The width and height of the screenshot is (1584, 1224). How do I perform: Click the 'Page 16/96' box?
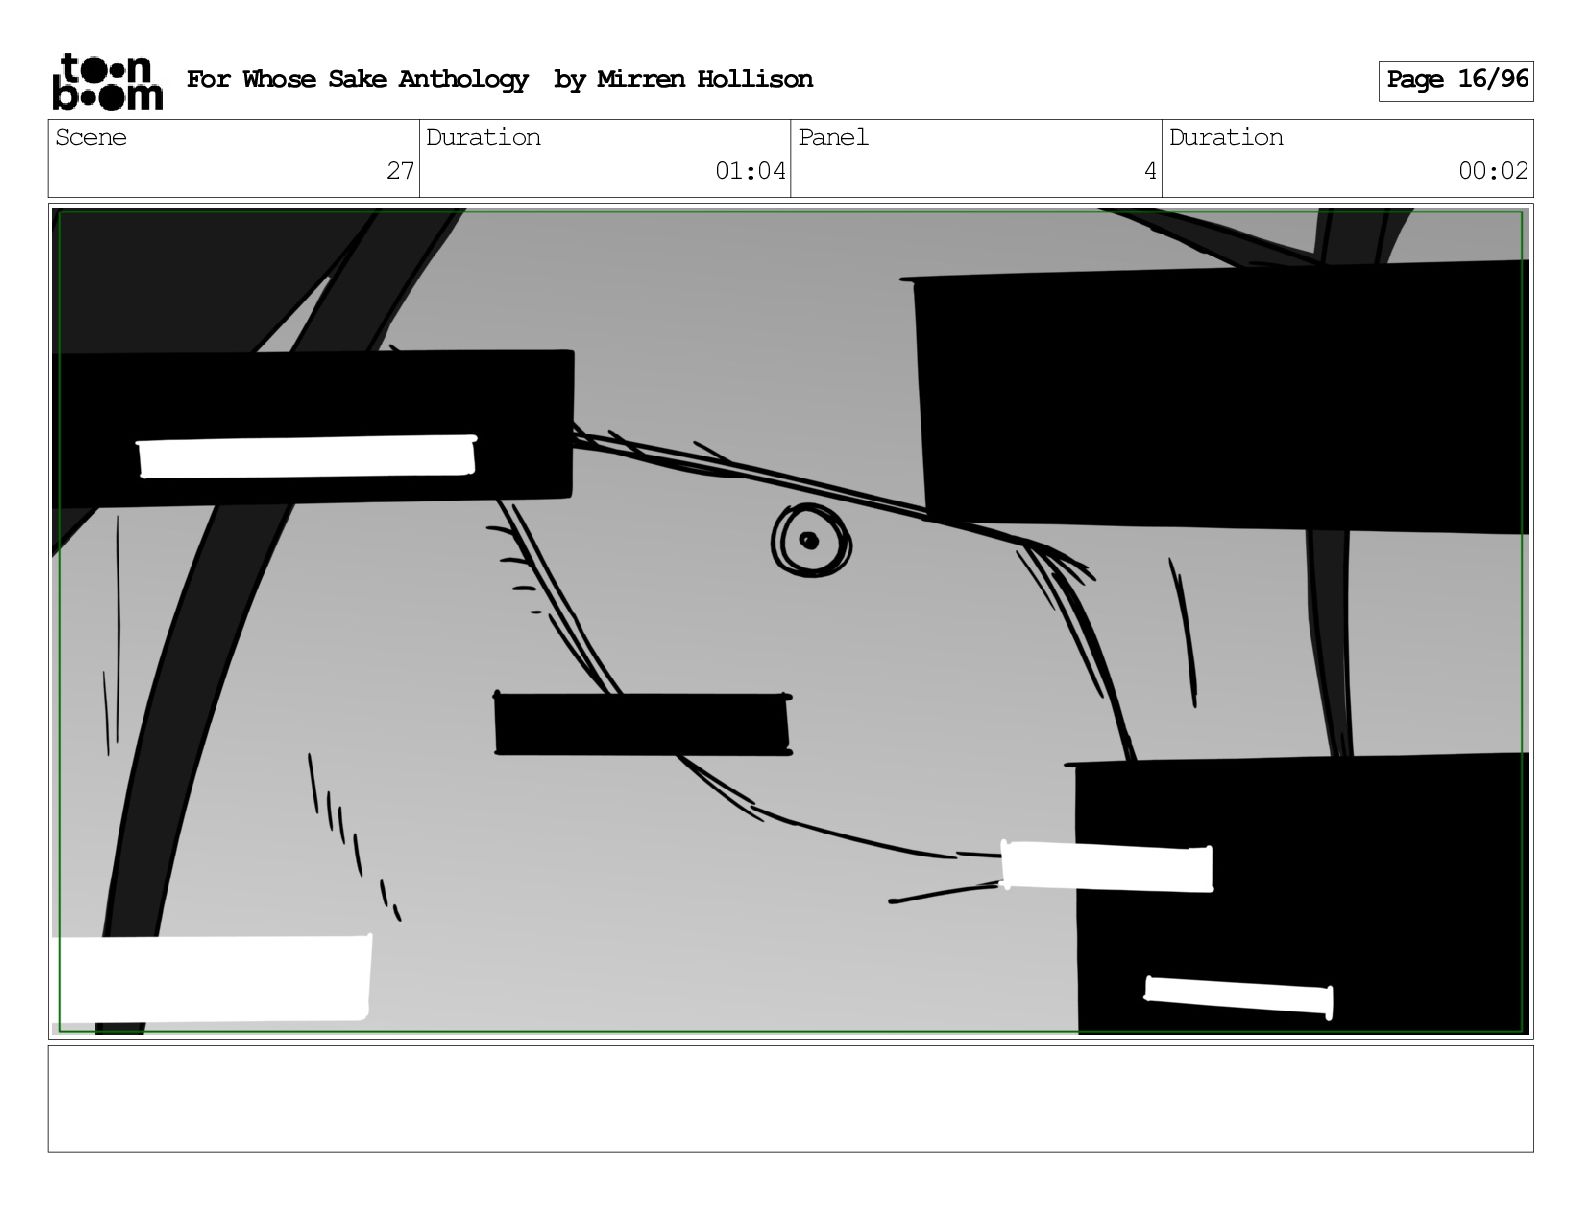point(1456,80)
